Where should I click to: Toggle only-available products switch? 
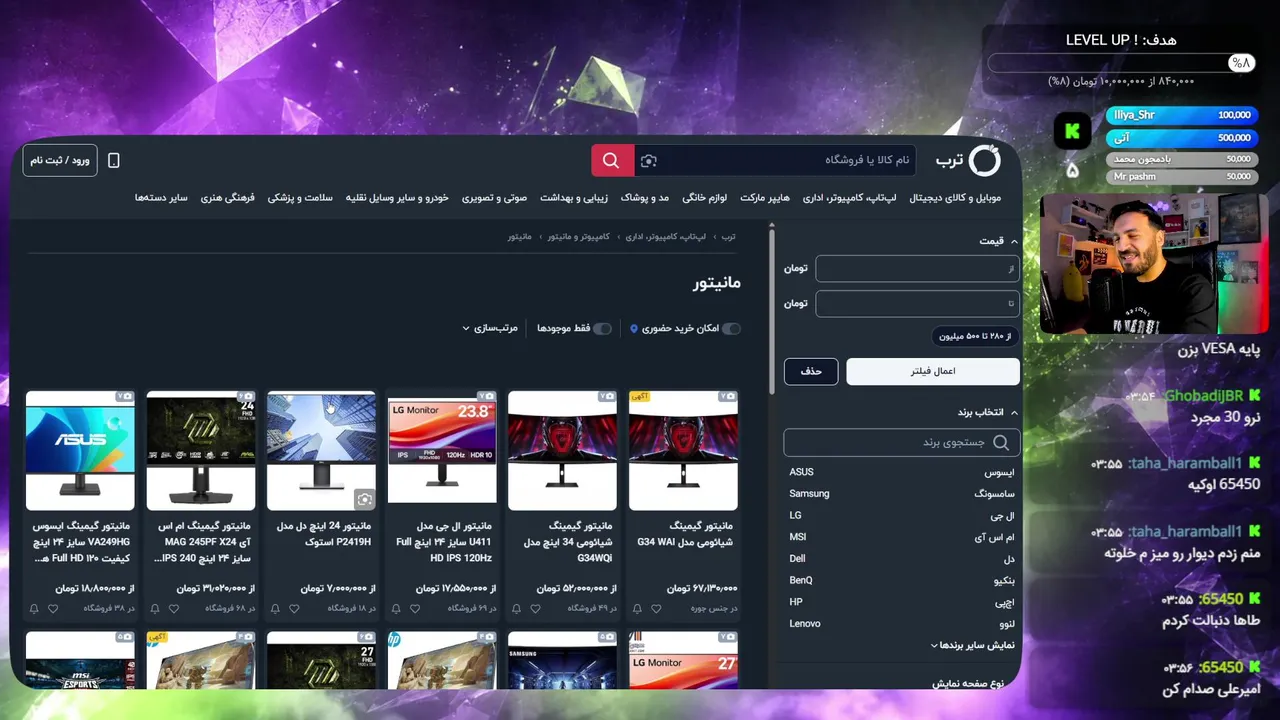pyautogui.click(x=602, y=328)
